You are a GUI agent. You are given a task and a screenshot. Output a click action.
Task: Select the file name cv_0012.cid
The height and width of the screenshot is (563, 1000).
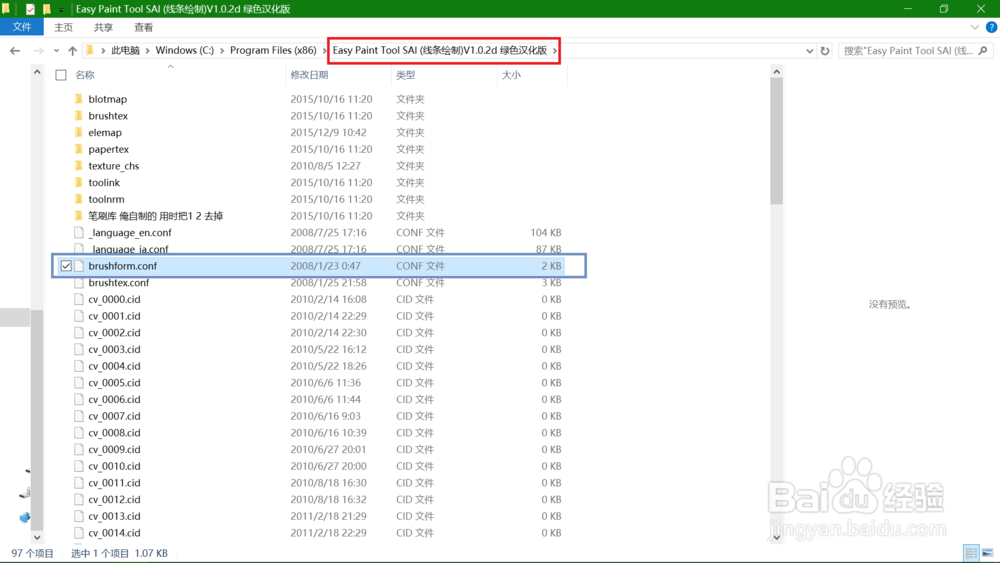pos(114,499)
